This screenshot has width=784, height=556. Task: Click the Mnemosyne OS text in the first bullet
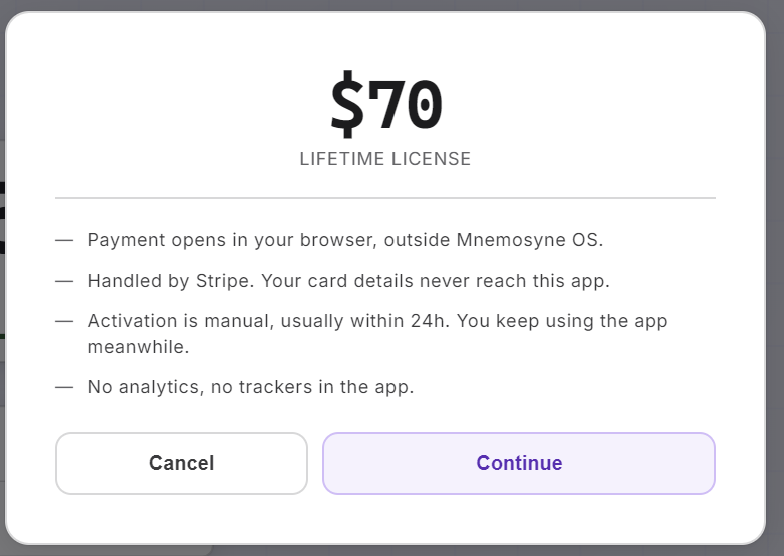(530, 240)
